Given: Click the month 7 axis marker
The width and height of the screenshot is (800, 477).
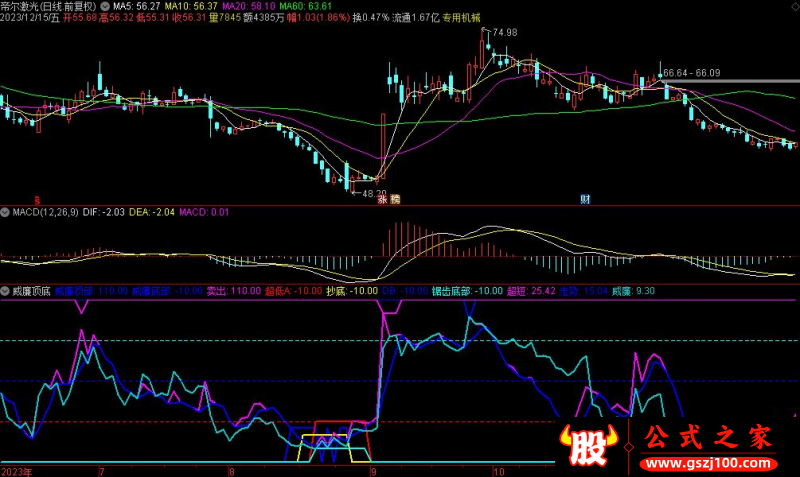Looking at the screenshot, I should 102,471.
